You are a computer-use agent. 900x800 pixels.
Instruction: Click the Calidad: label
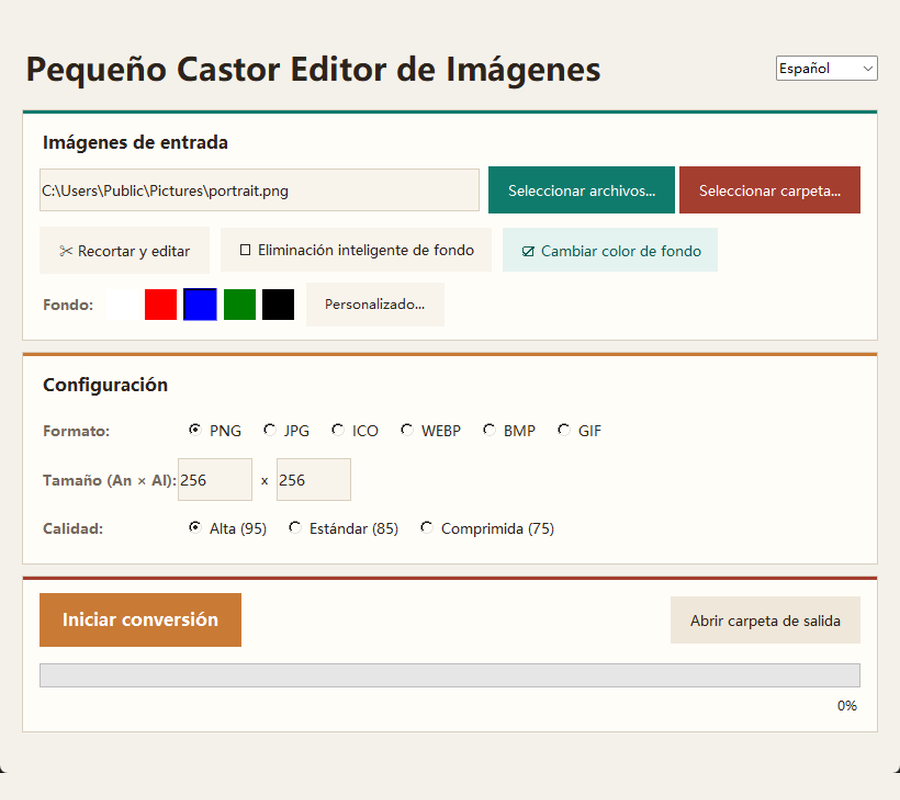pyautogui.click(x=73, y=529)
